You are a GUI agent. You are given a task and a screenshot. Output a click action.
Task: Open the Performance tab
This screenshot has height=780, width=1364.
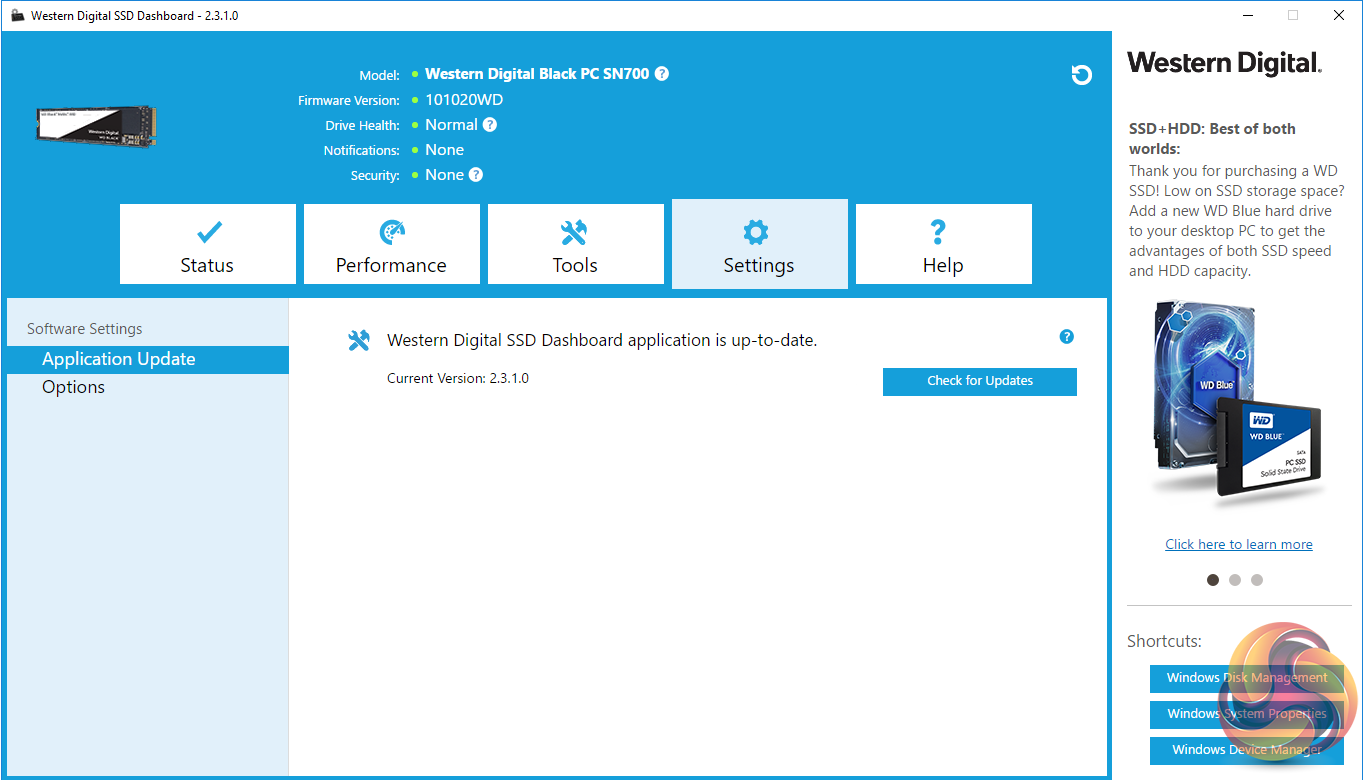pos(392,245)
